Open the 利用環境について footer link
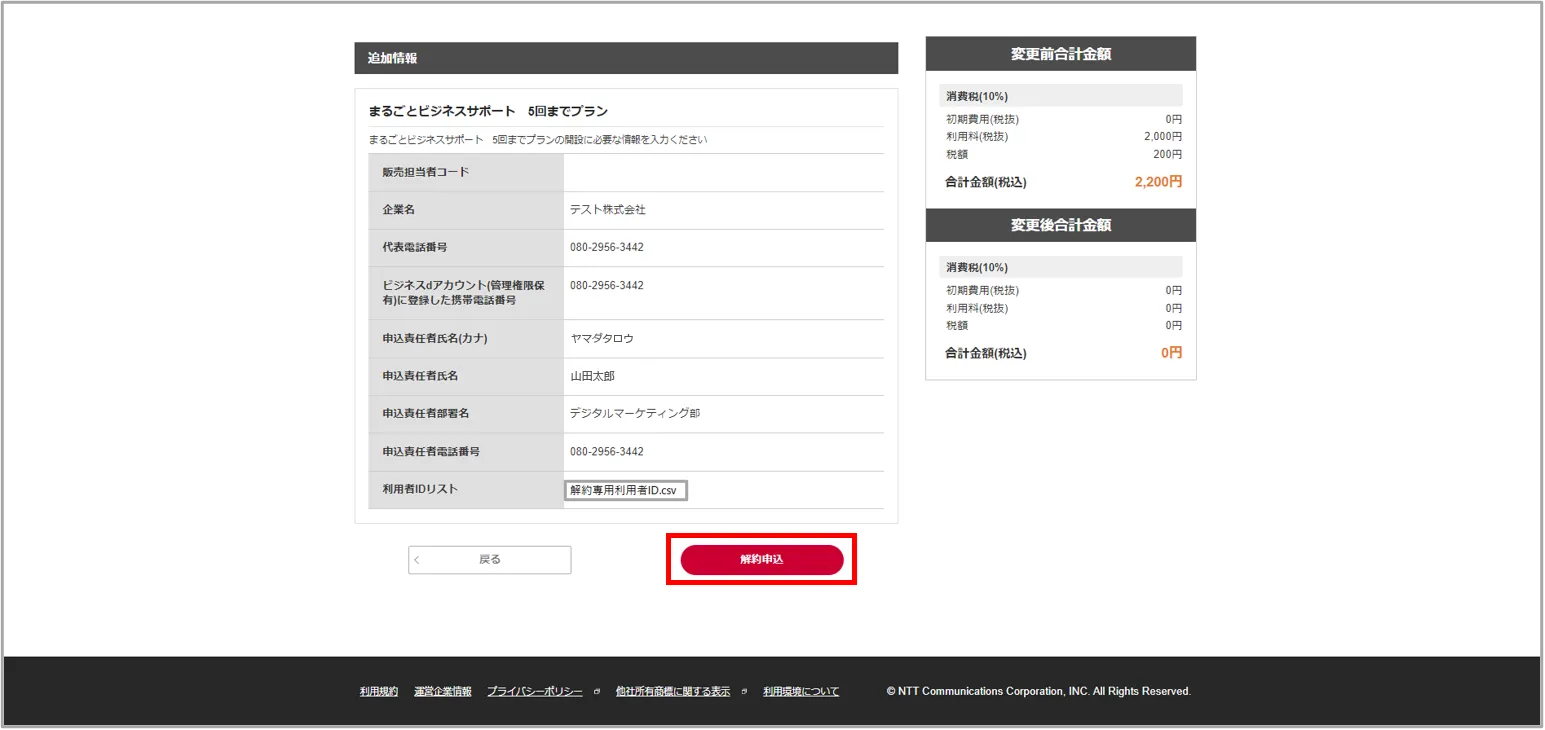1545x730 pixels. point(801,692)
